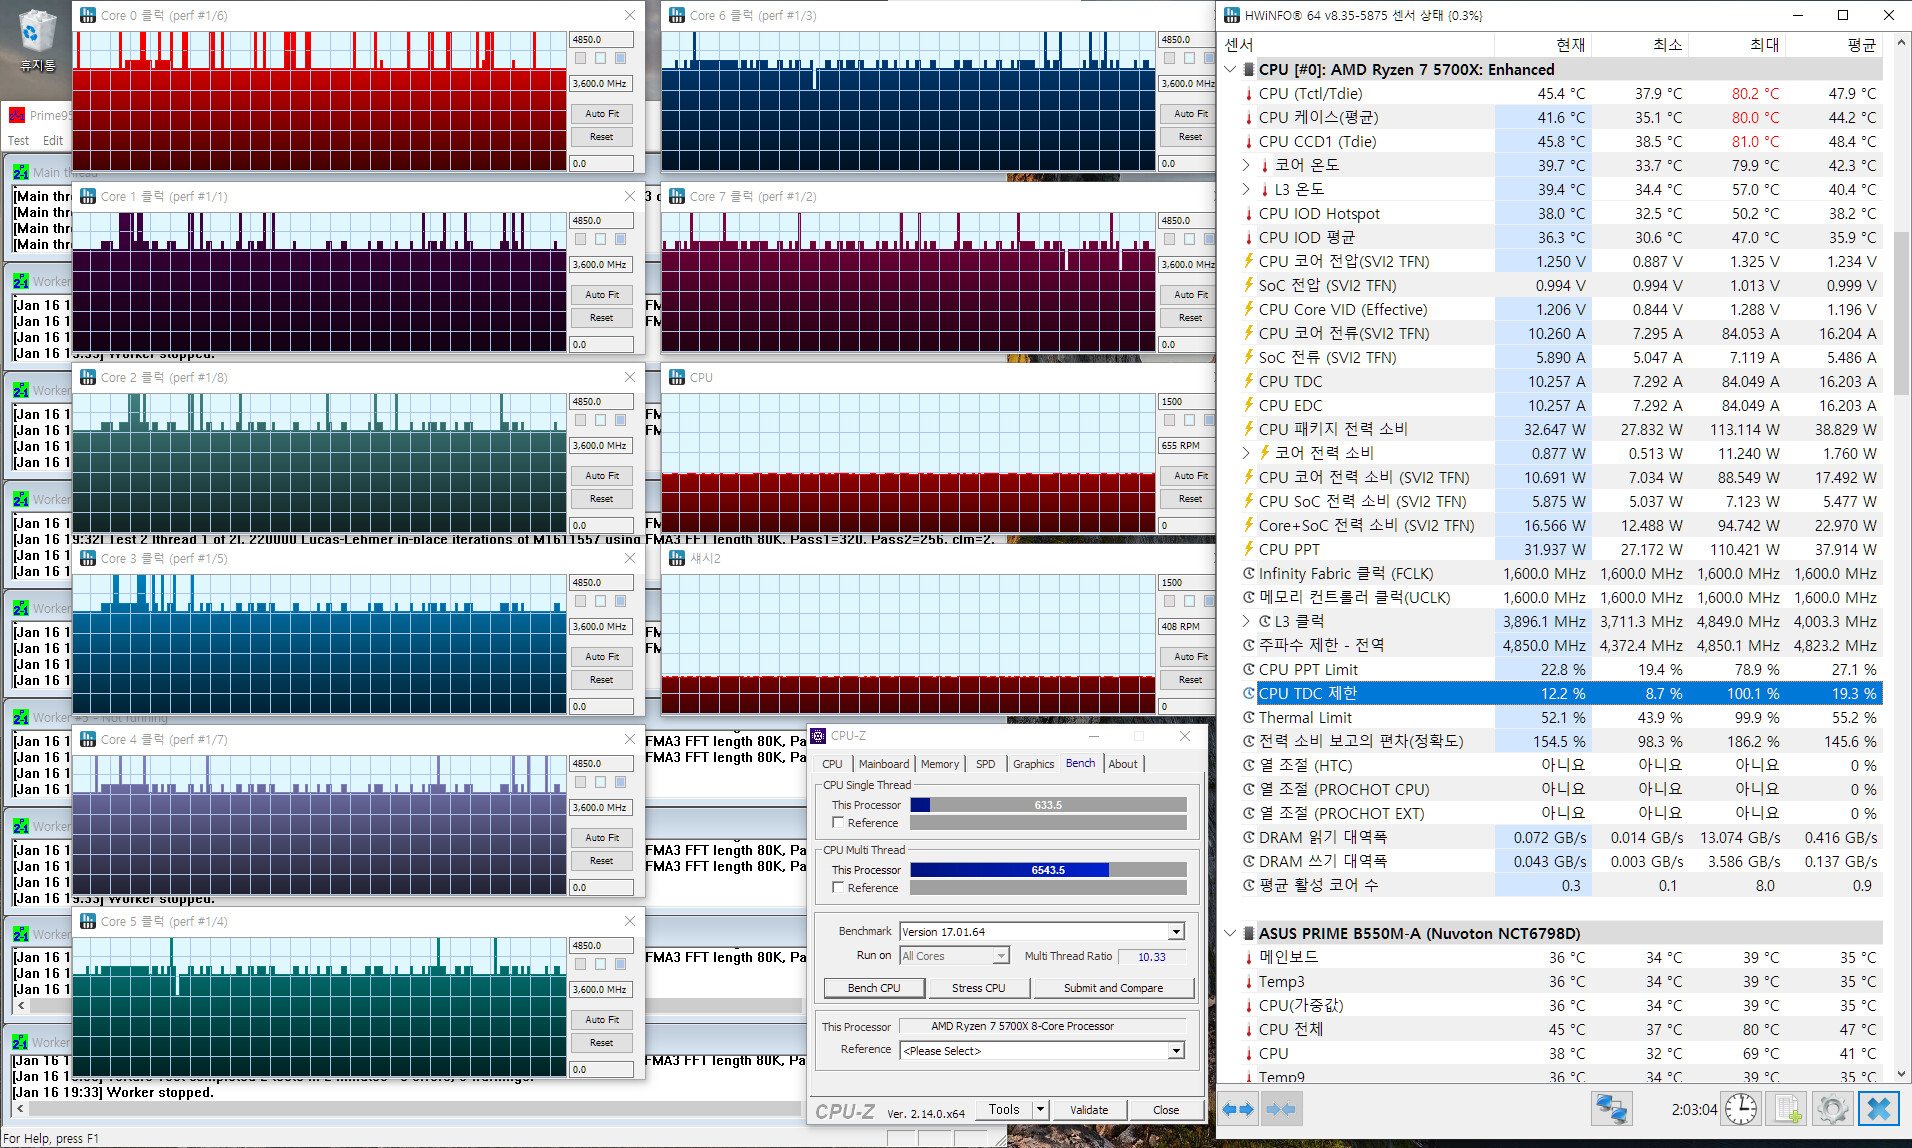The image size is (1912, 1148).
Task: Open the Benchmark version dropdown
Action: click(1176, 932)
